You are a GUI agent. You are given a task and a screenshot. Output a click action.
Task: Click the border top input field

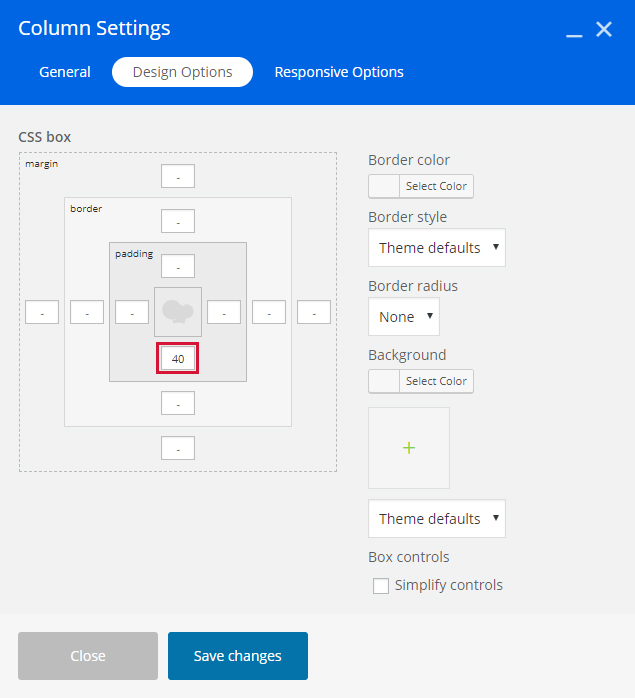pyautogui.click(x=178, y=221)
